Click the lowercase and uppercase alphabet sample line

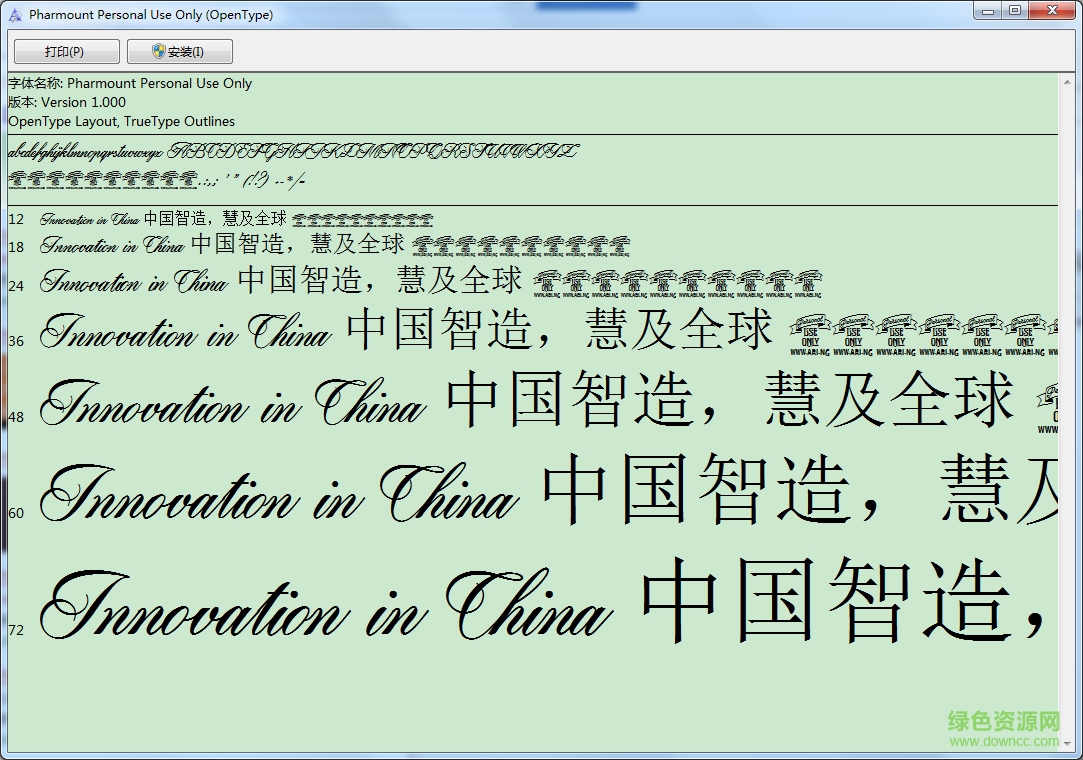pos(294,151)
